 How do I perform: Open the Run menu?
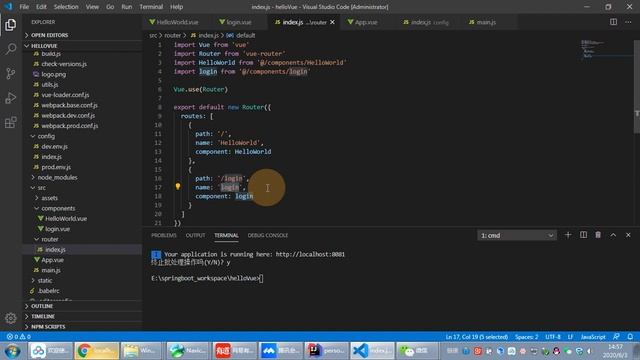pyautogui.click(x=127, y=7)
